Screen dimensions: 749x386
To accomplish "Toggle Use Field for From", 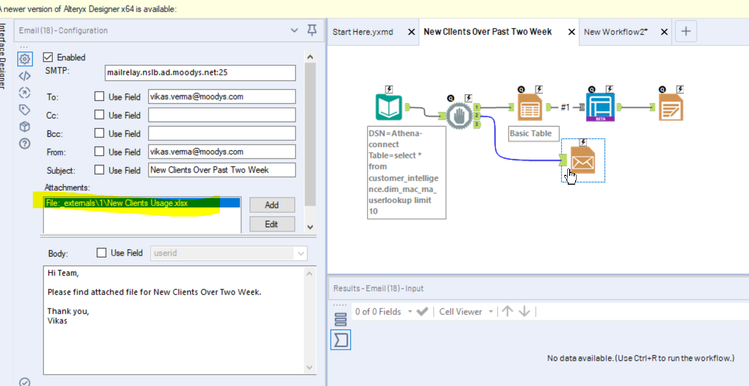I will point(99,152).
